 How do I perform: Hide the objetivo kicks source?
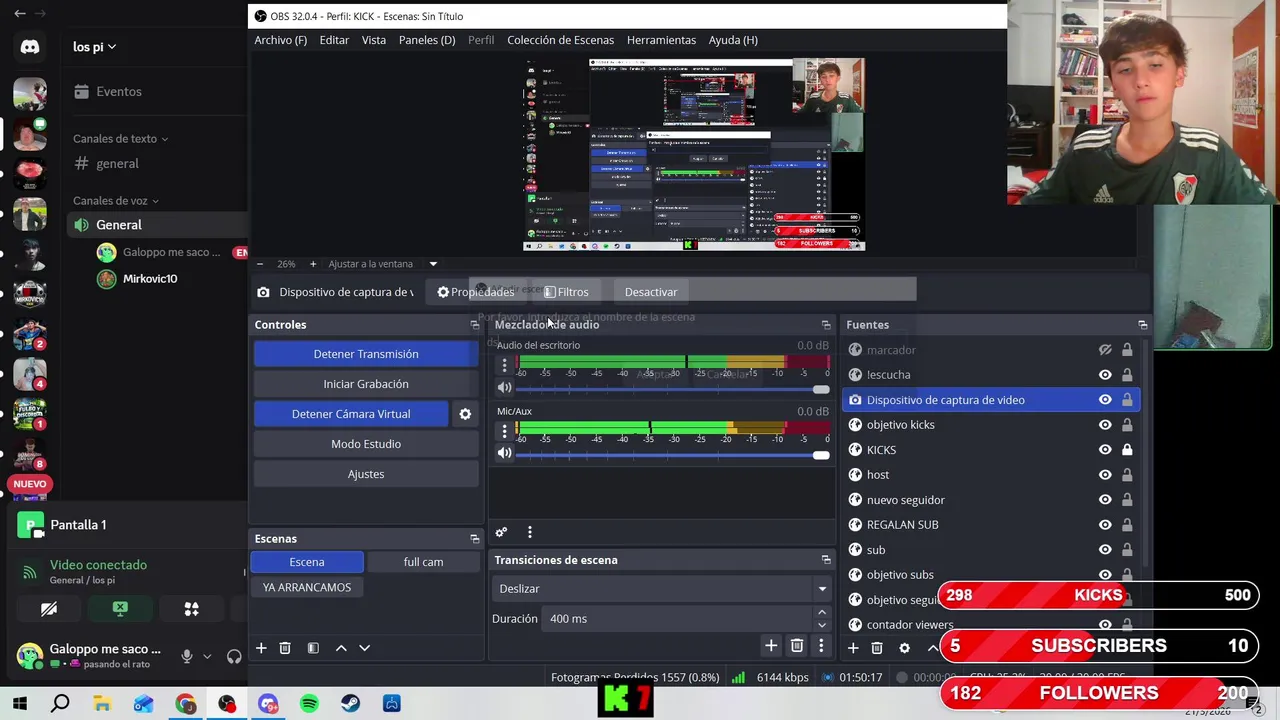tap(1105, 425)
